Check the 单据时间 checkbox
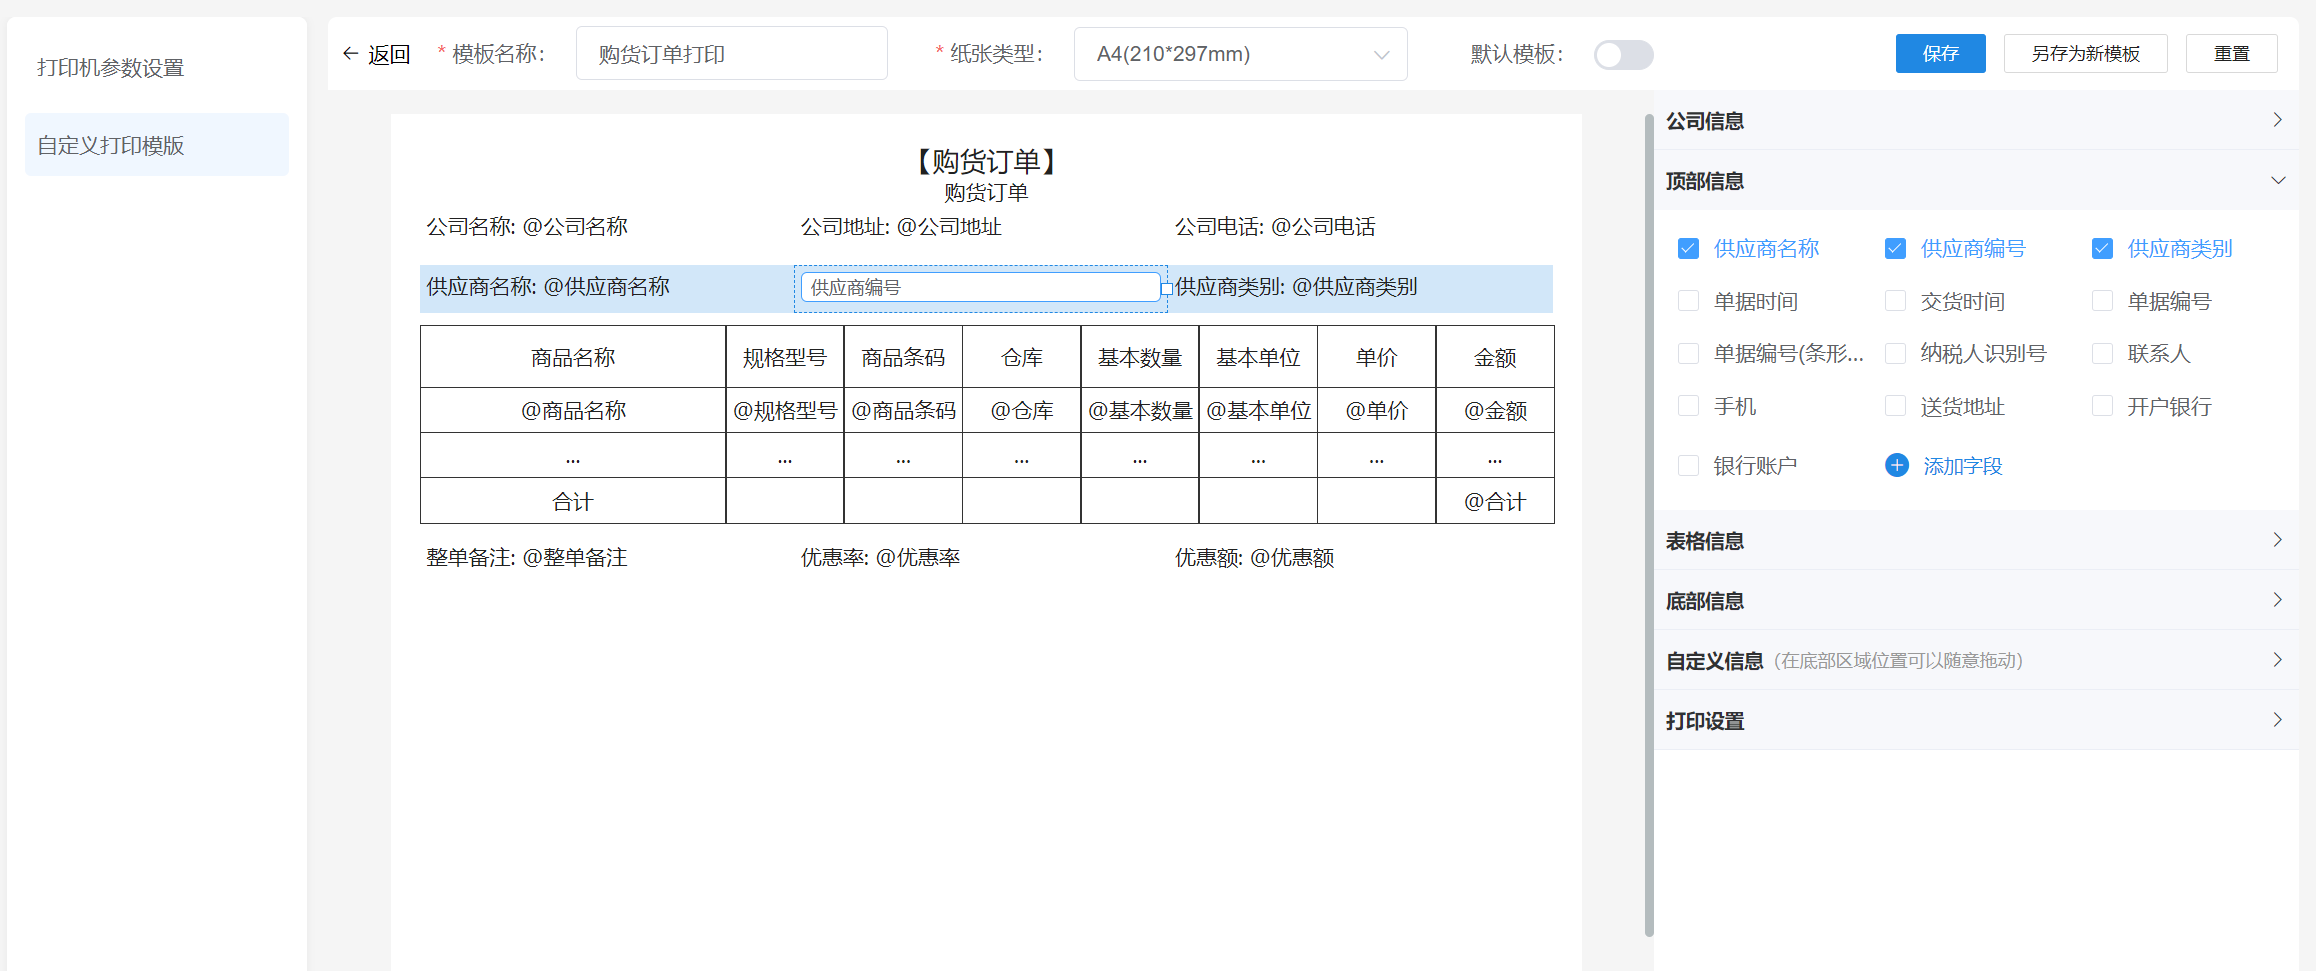The height and width of the screenshot is (971, 2316). pyautogui.click(x=1688, y=301)
